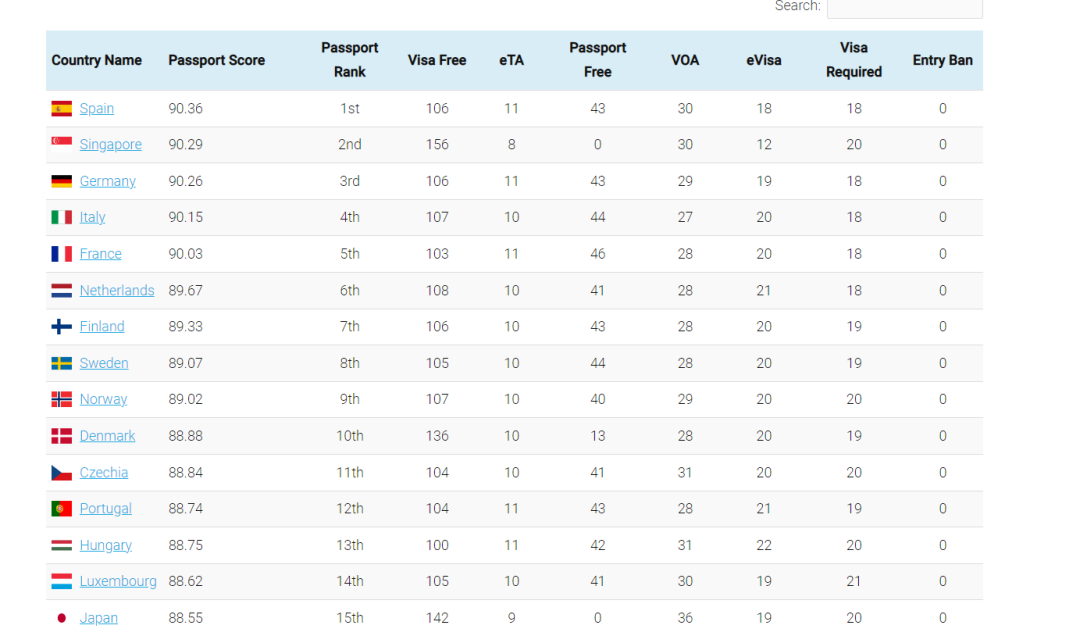The height and width of the screenshot is (636, 1080).
Task: Sort by Passport Free column header
Action: pos(597,60)
